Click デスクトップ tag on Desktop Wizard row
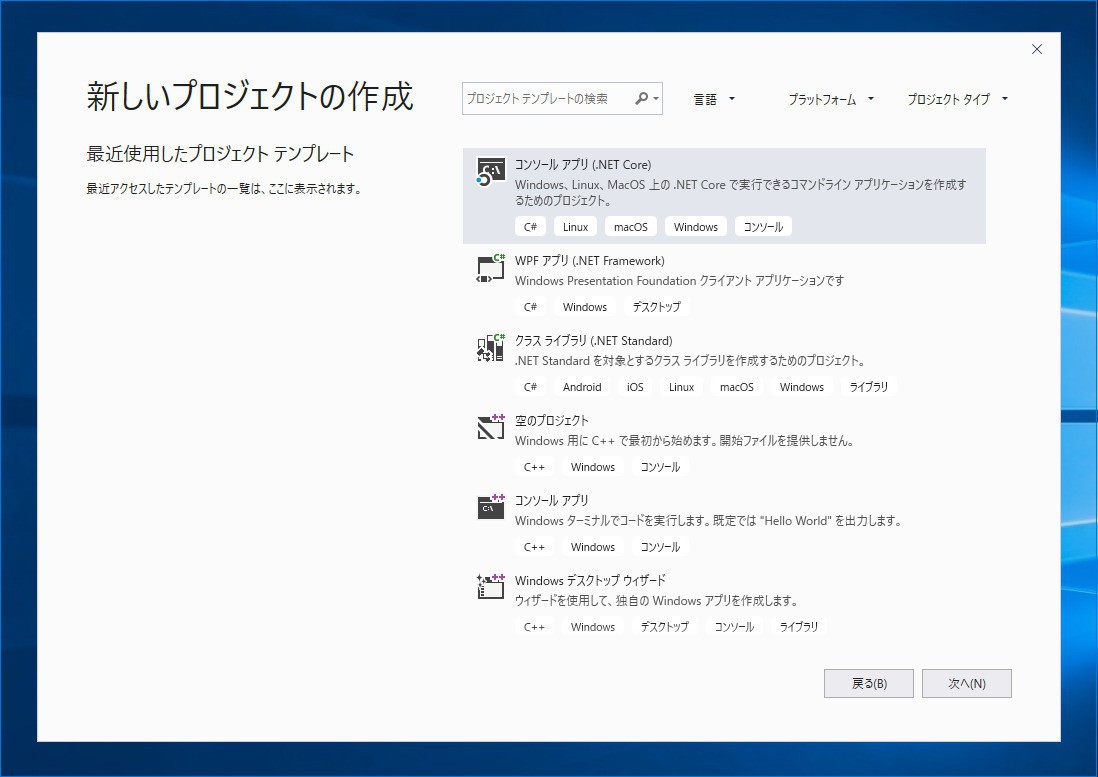Image resolution: width=1098 pixels, height=777 pixels. (x=664, y=626)
